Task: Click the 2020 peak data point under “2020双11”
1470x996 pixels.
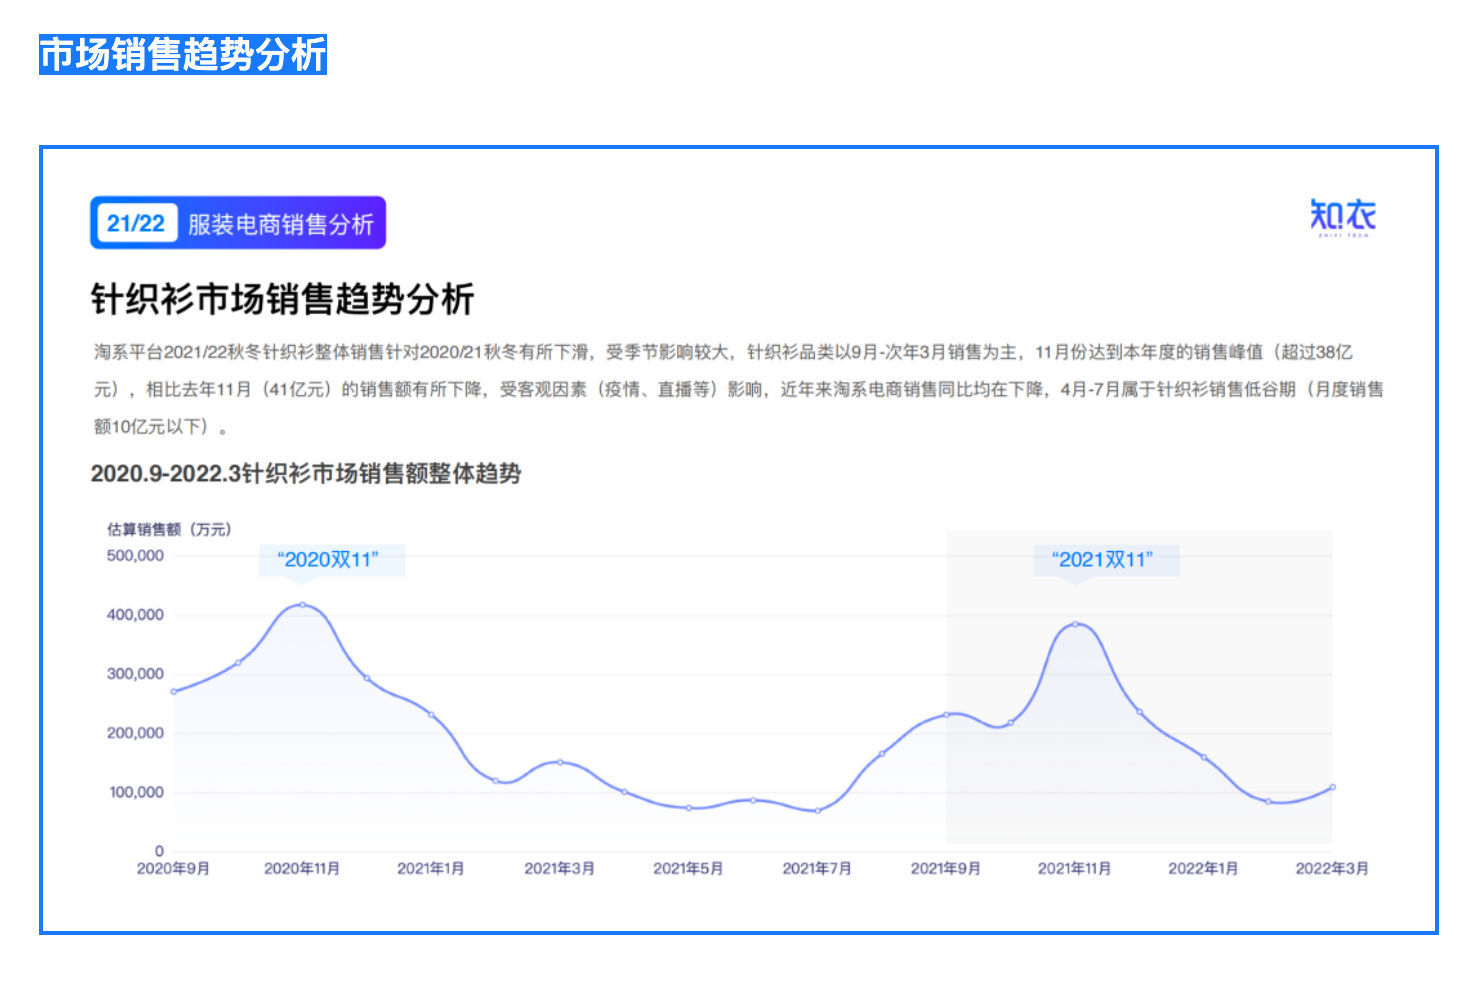Action: pyautogui.click(x=302, y=605)
